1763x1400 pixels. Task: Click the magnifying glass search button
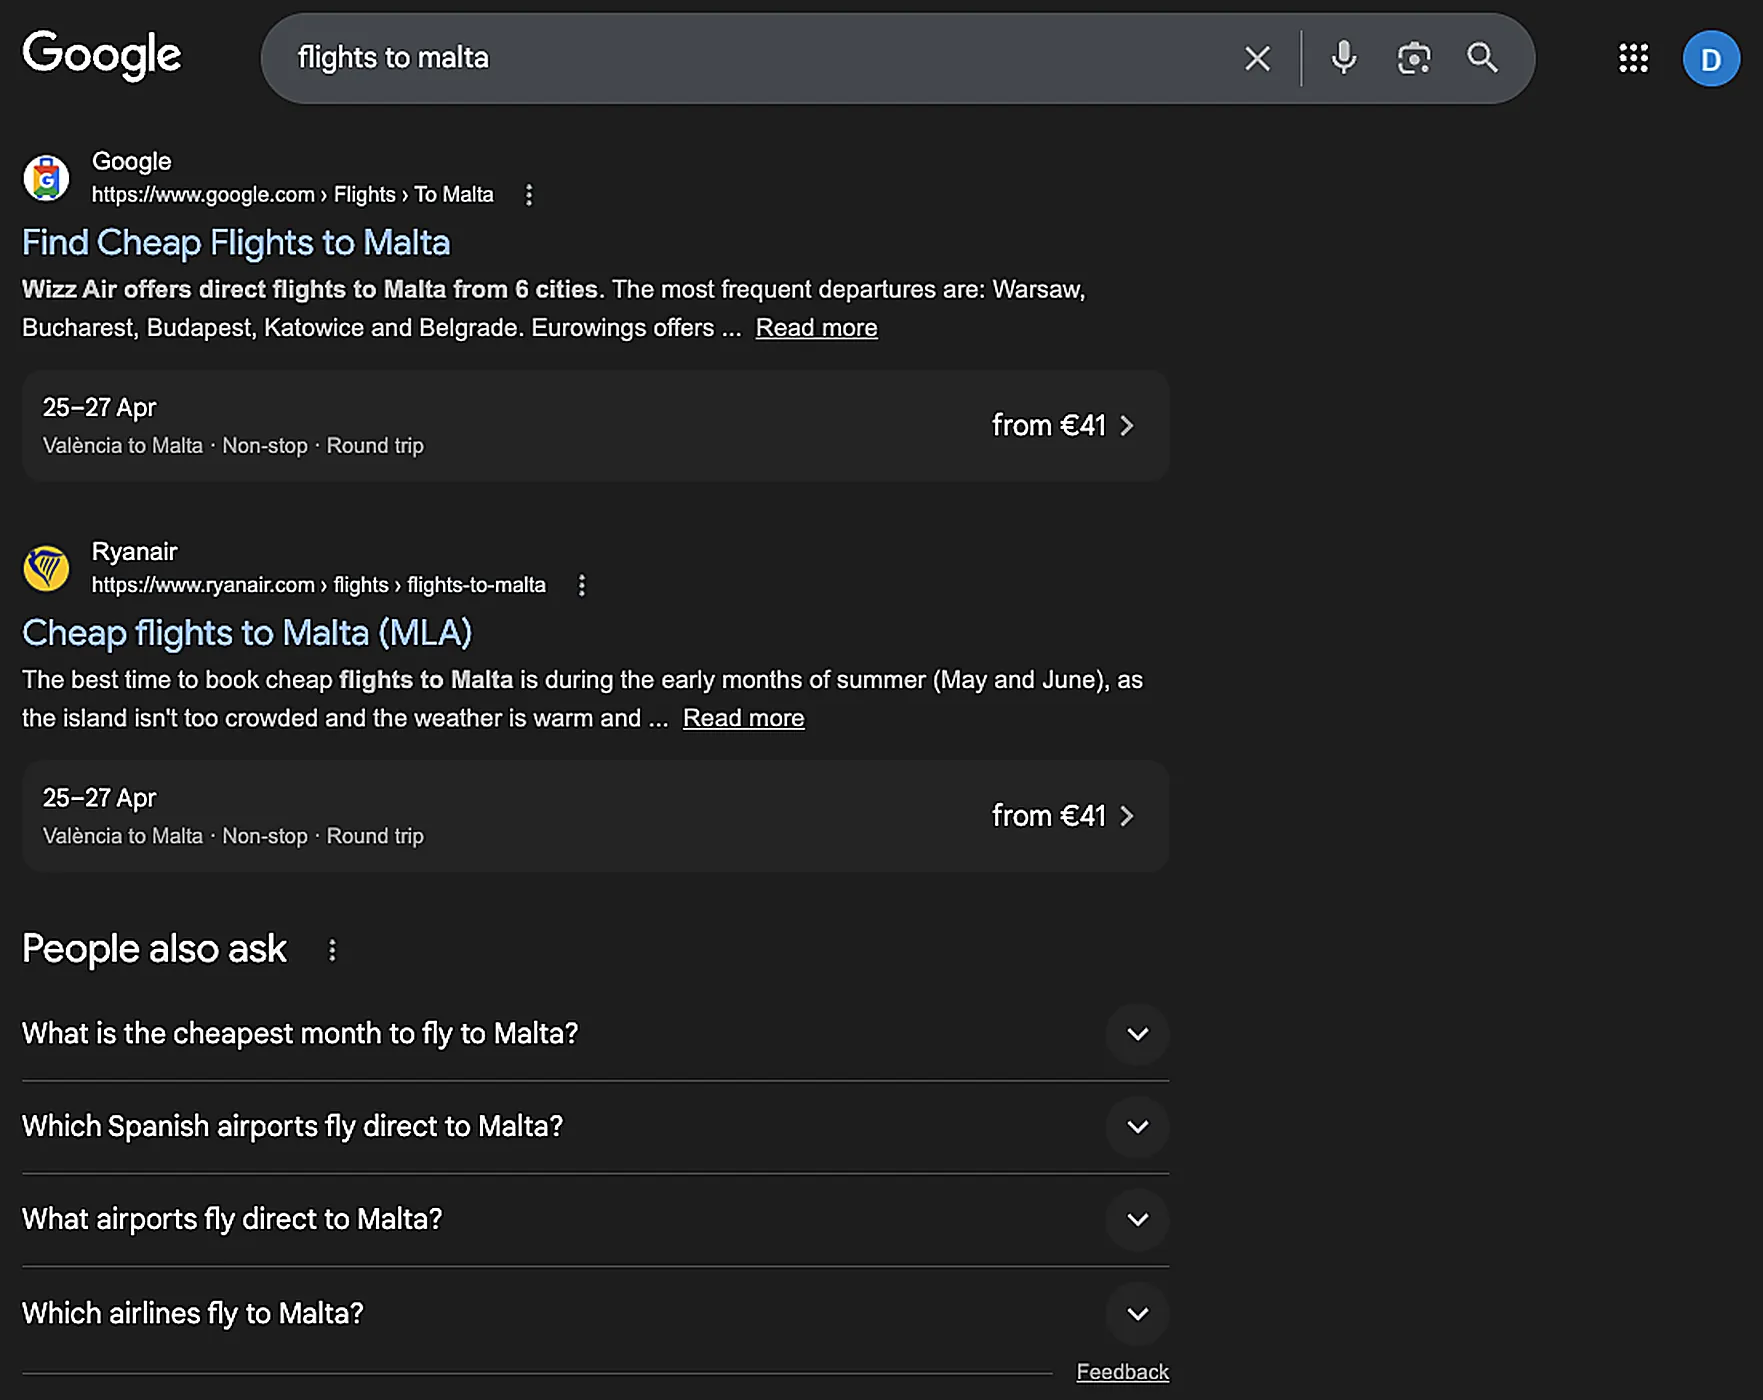(x=1482, y=58)
